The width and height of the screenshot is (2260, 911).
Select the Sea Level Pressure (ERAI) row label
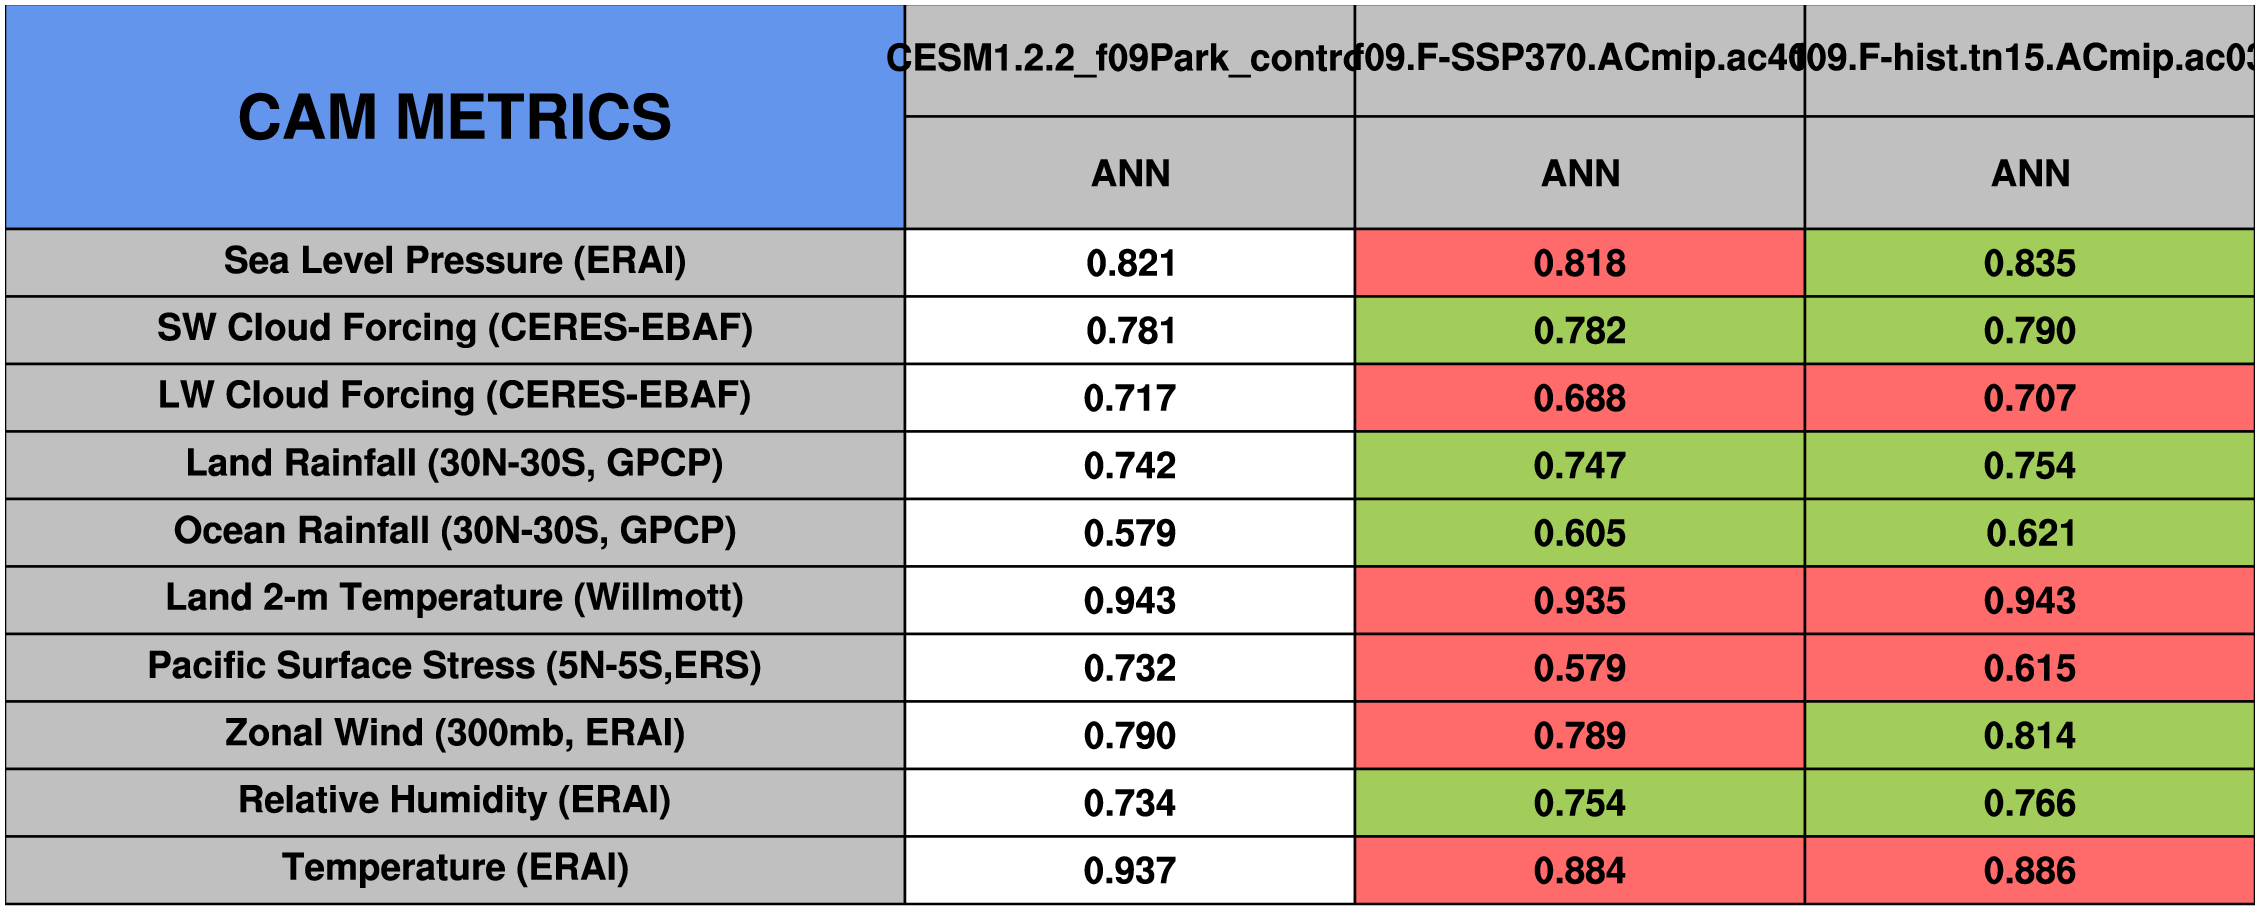(455, 261)
